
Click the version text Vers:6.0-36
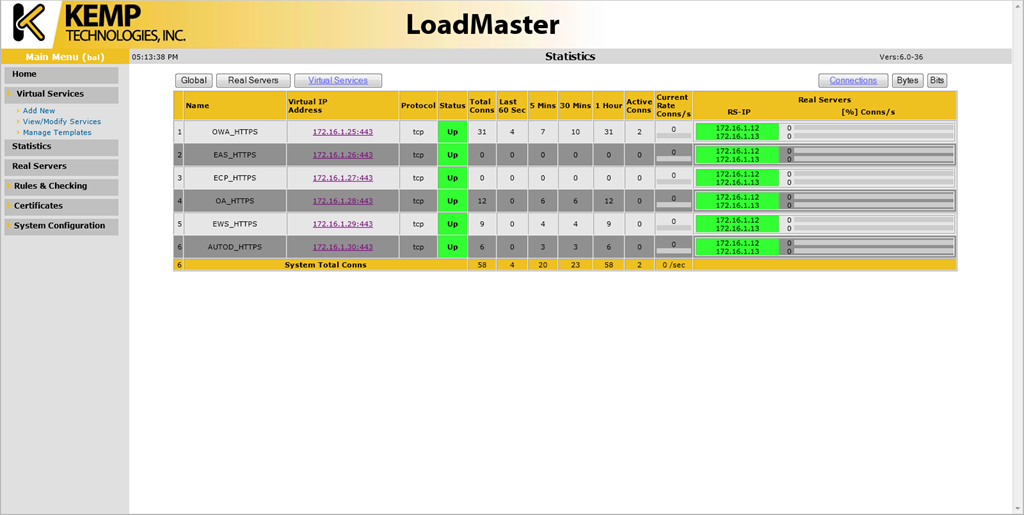(x=901, y=57)
